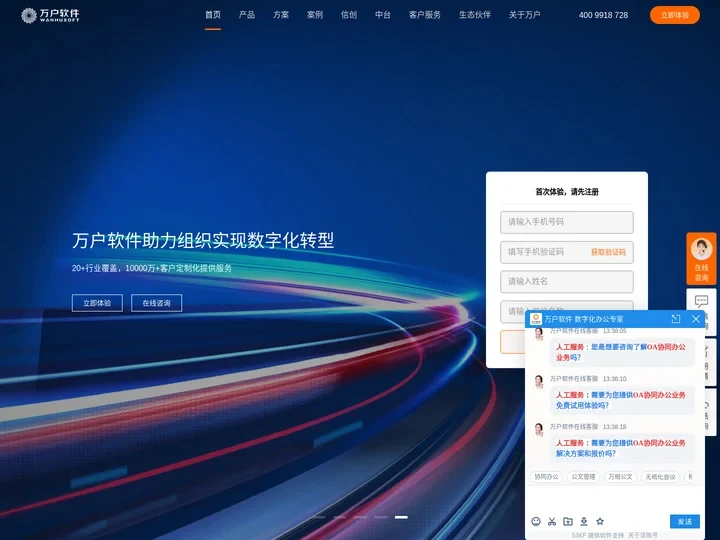The height and width of the screenshot is (540, 720).
Task: Open the emoji picker in chat
Action: click(x=536, y=521)
